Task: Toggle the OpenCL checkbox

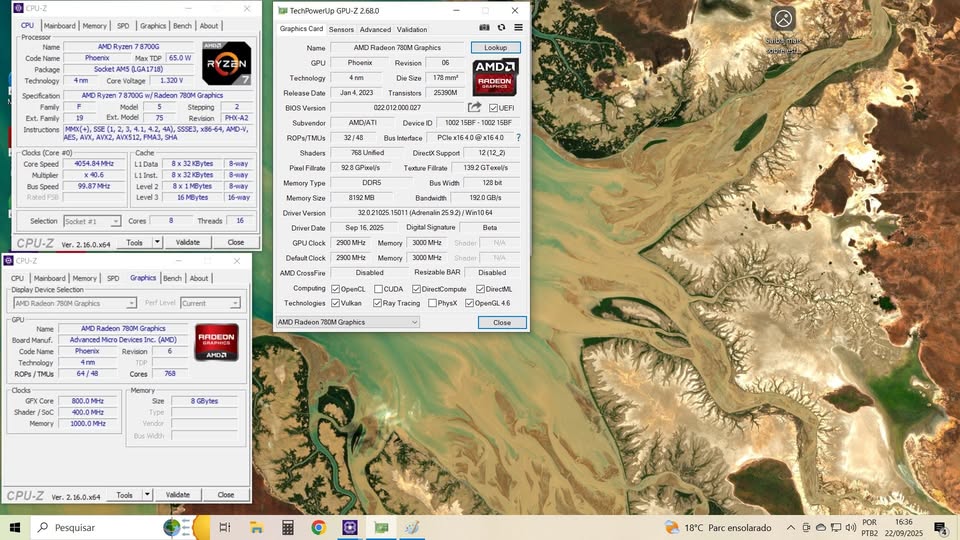Action: [x=335, y=289]
